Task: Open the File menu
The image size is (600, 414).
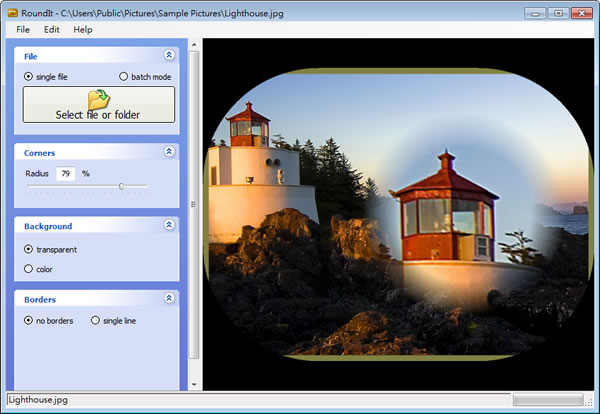Action: (x=23, y=30)
